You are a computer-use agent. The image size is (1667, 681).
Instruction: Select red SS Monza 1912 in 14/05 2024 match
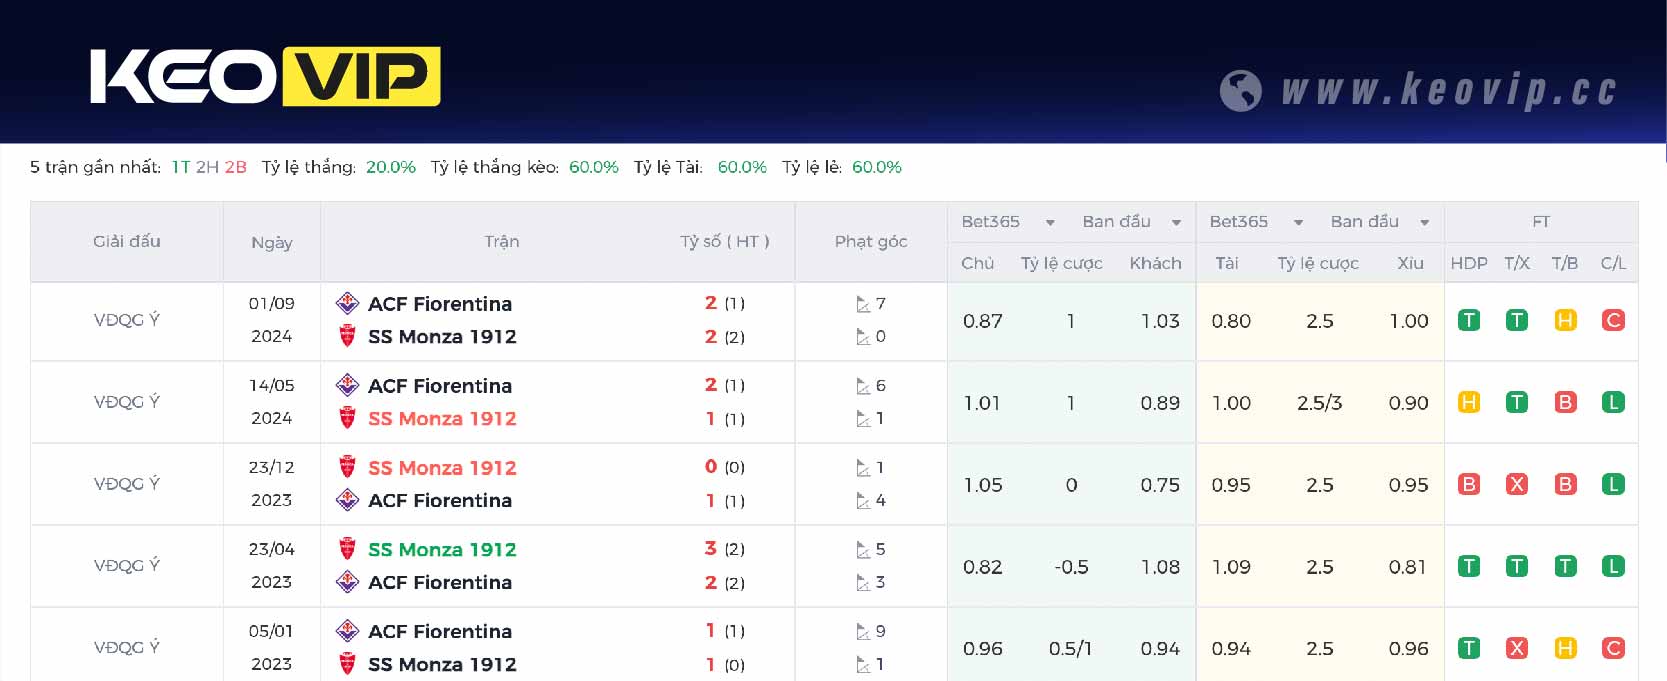442,419
